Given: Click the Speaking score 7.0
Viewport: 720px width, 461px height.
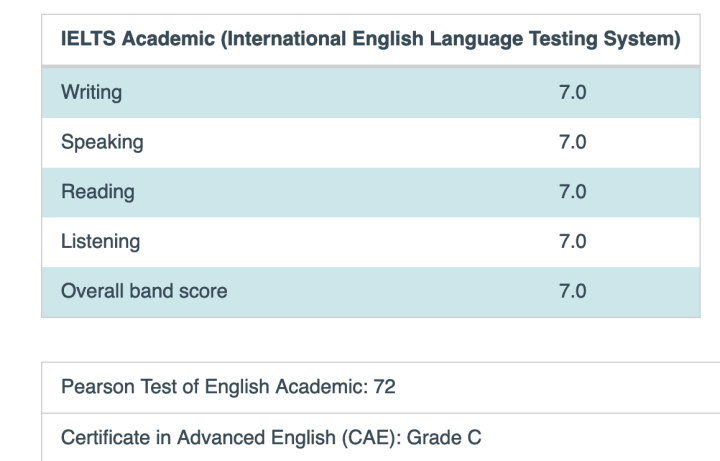Looking at the screenshot, I should 573,142.
